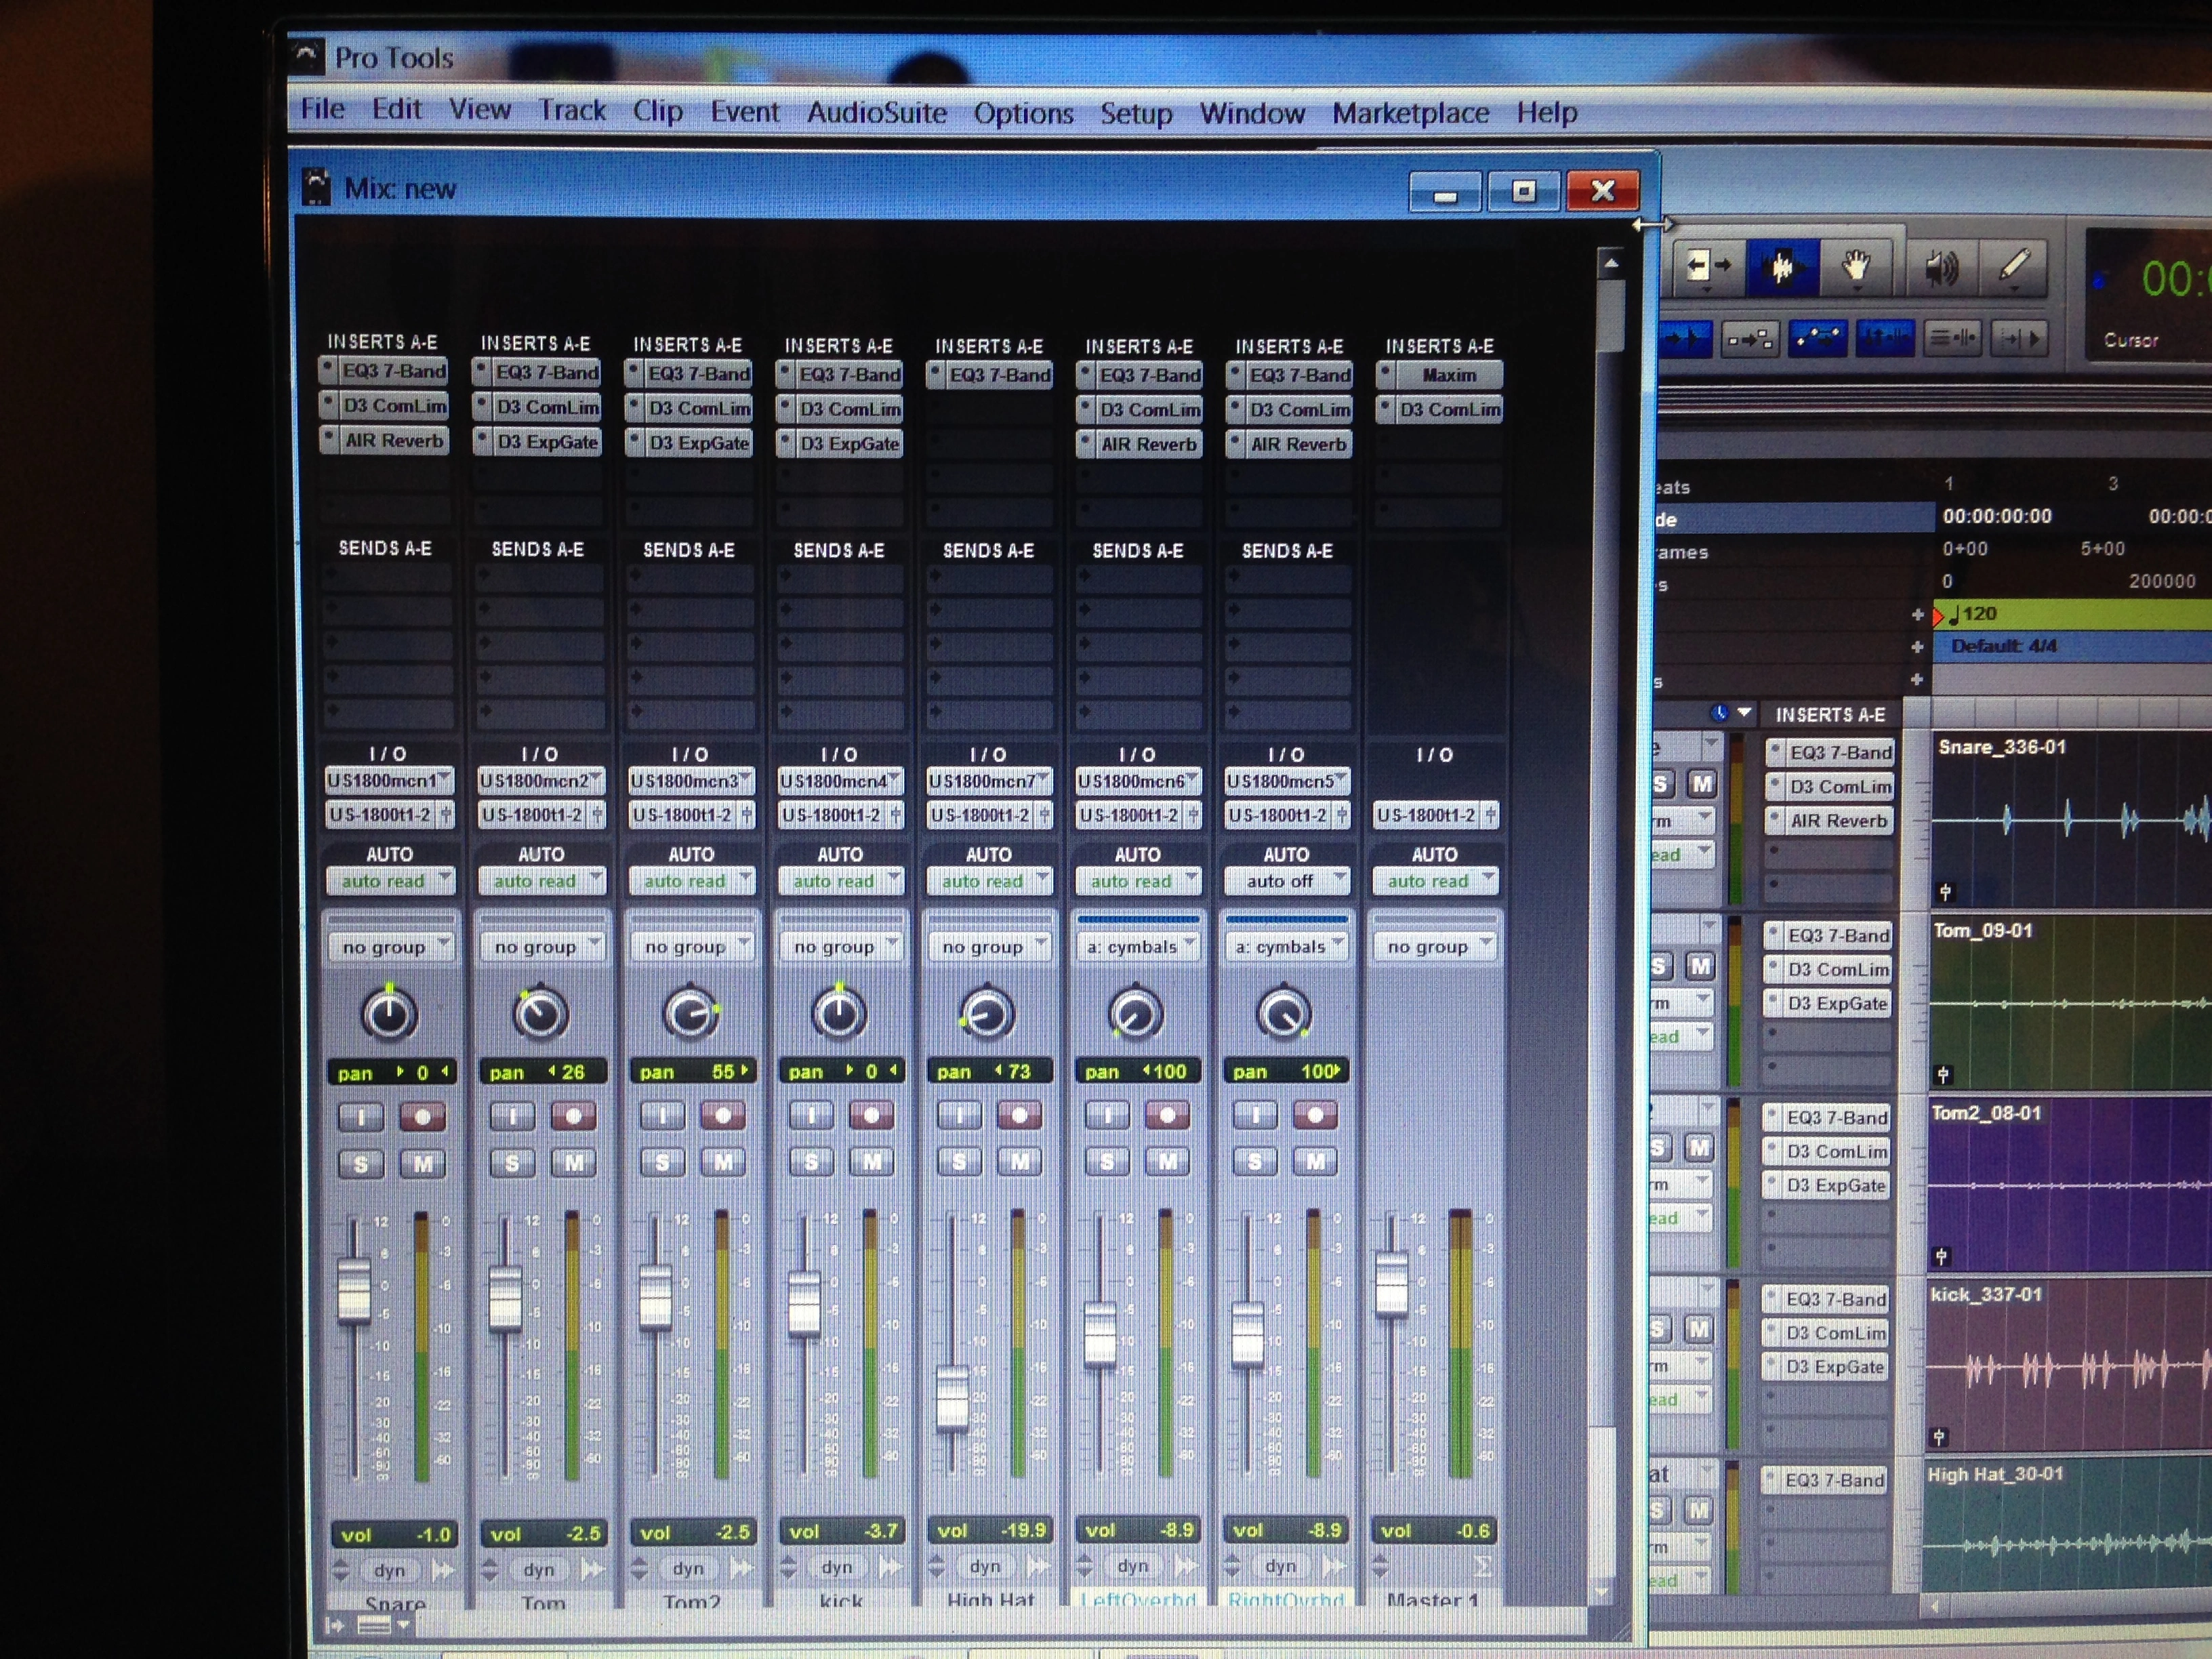Click the Snare vol -1.0 field

(x=396, y=1535)
